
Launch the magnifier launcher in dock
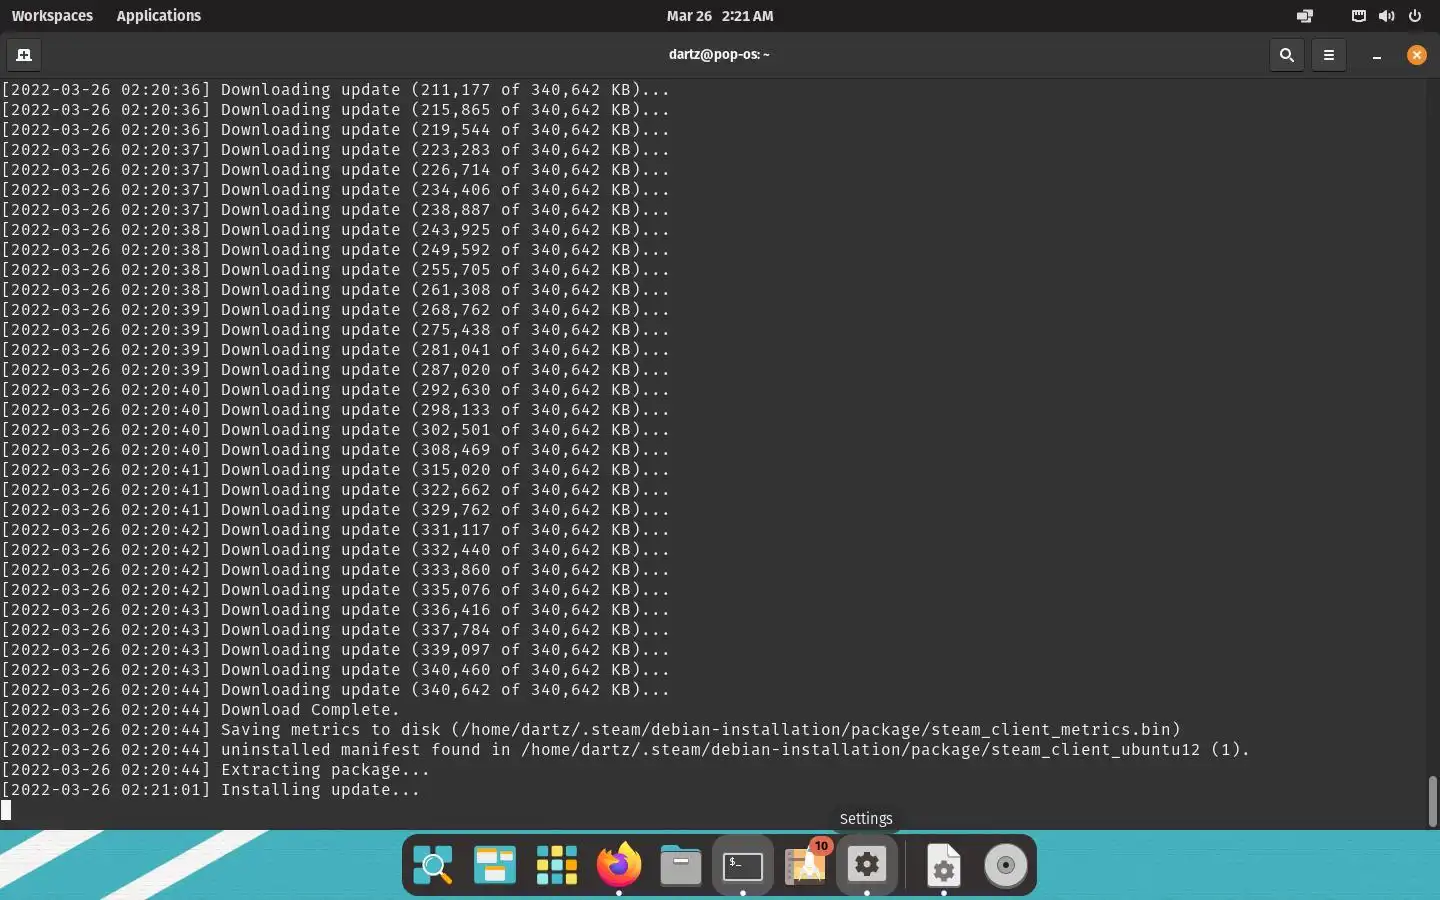coord(433,865)
